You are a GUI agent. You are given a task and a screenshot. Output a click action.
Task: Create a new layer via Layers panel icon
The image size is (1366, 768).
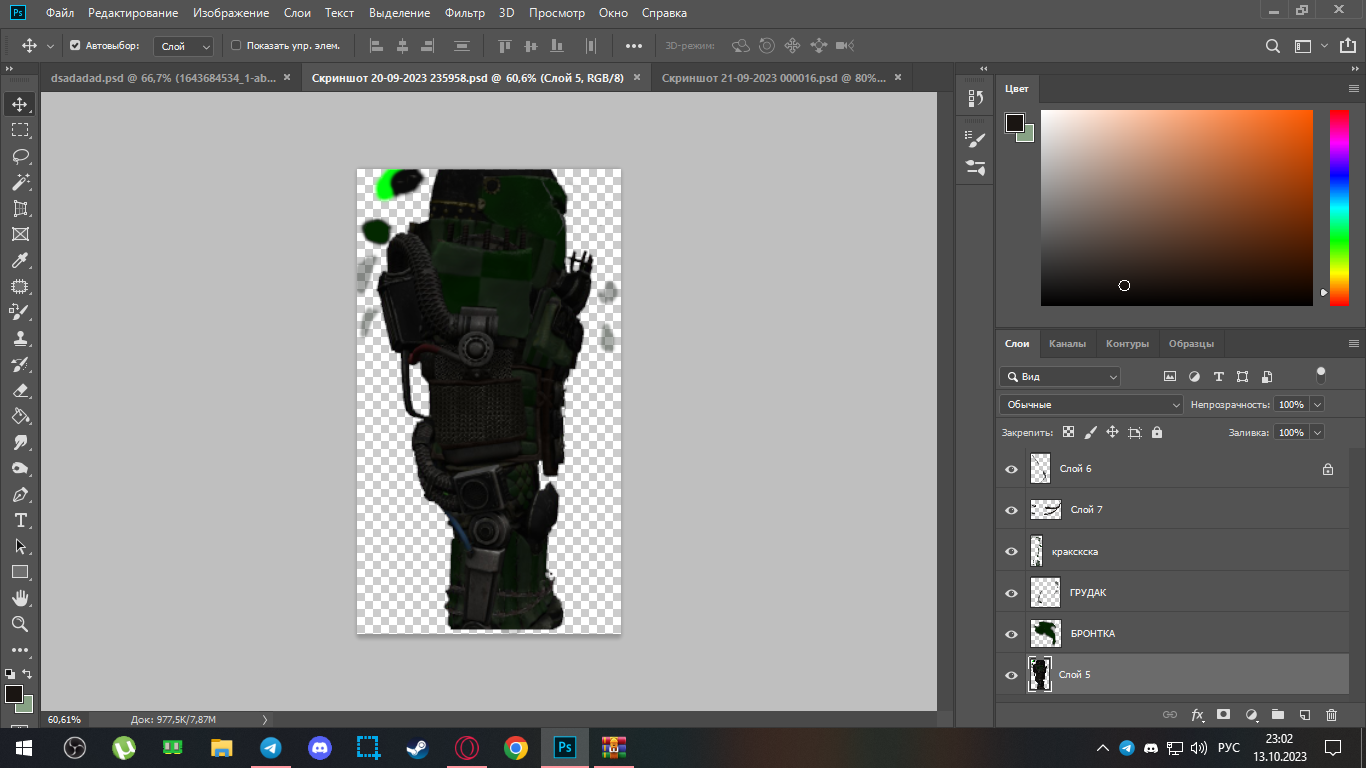coord(1304,715)
